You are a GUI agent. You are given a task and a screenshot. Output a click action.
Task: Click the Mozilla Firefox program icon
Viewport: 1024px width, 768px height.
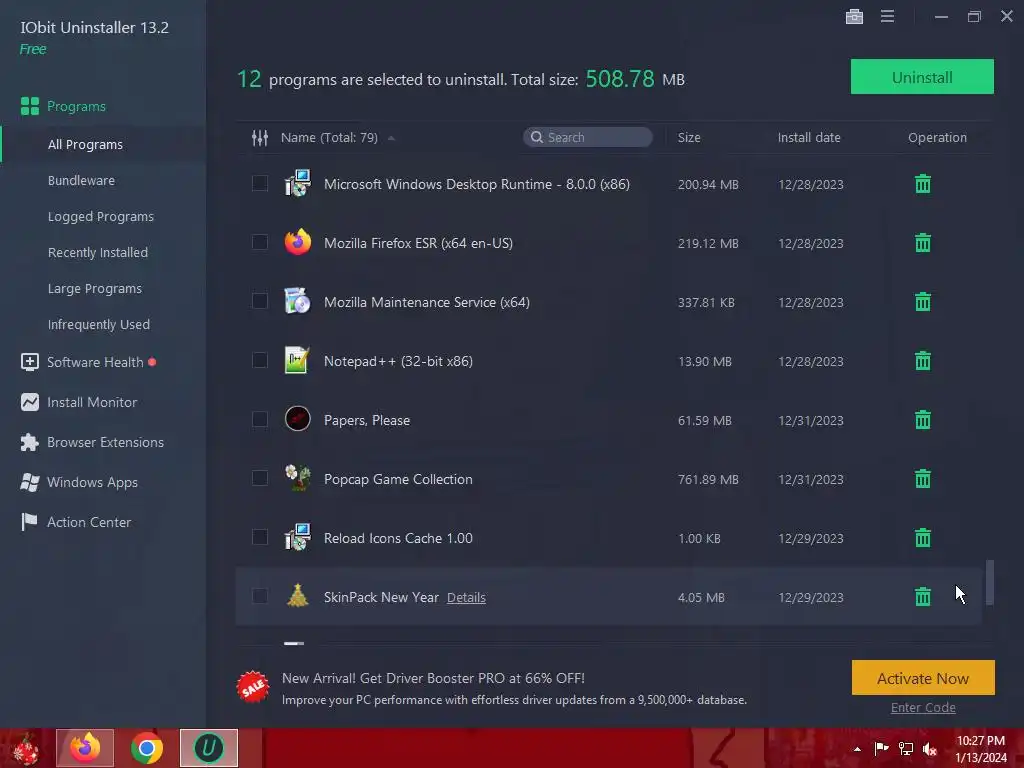(x=298, y=242)
